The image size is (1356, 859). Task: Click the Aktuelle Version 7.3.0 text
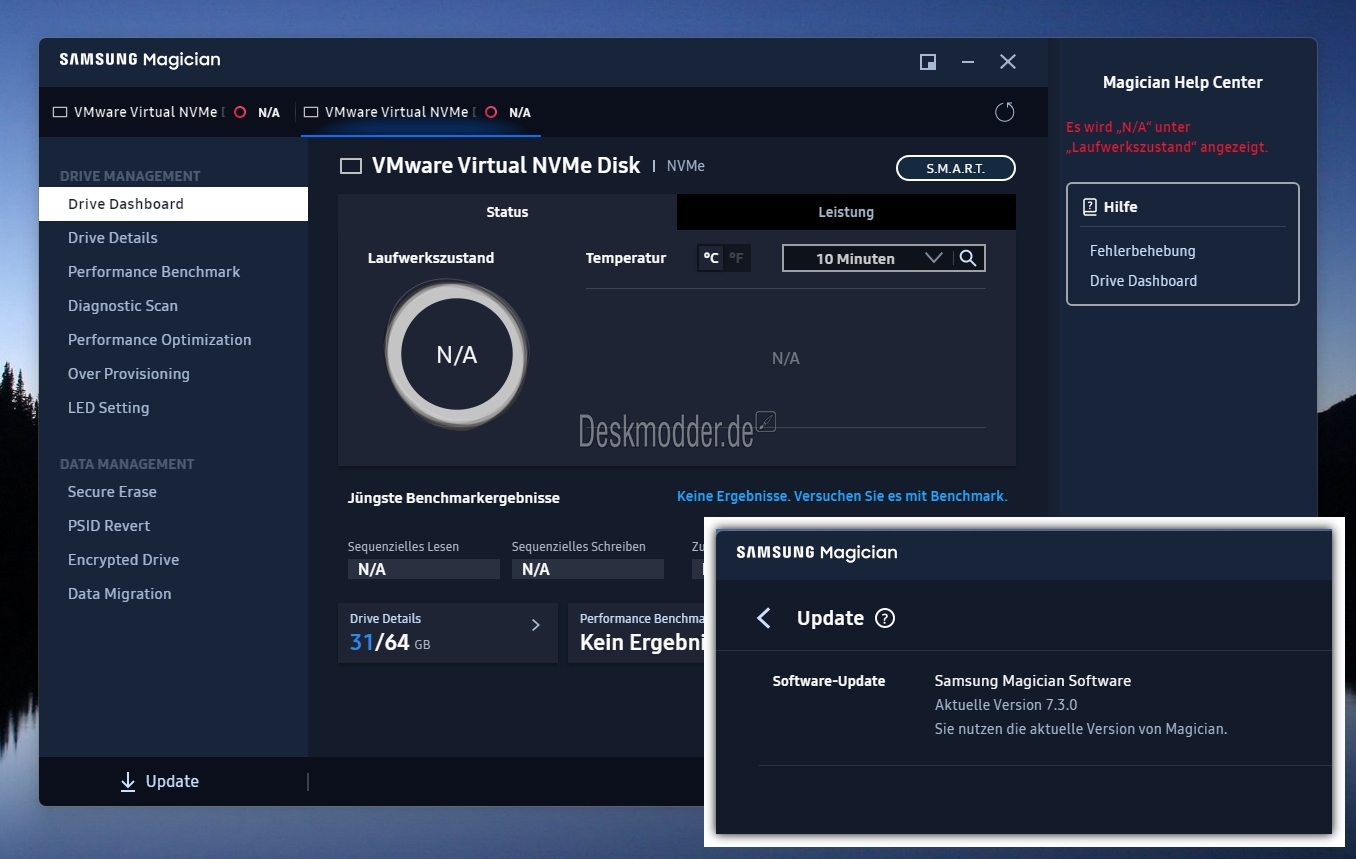point(1005,705)
